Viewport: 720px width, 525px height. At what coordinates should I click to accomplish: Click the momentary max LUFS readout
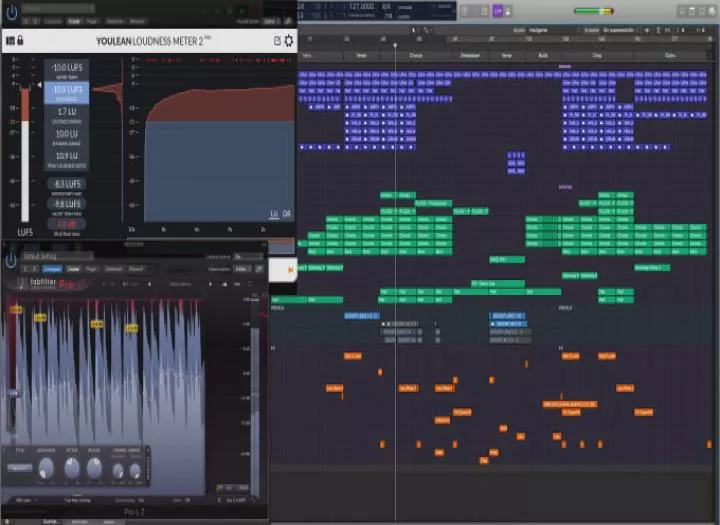pos(67,186)
